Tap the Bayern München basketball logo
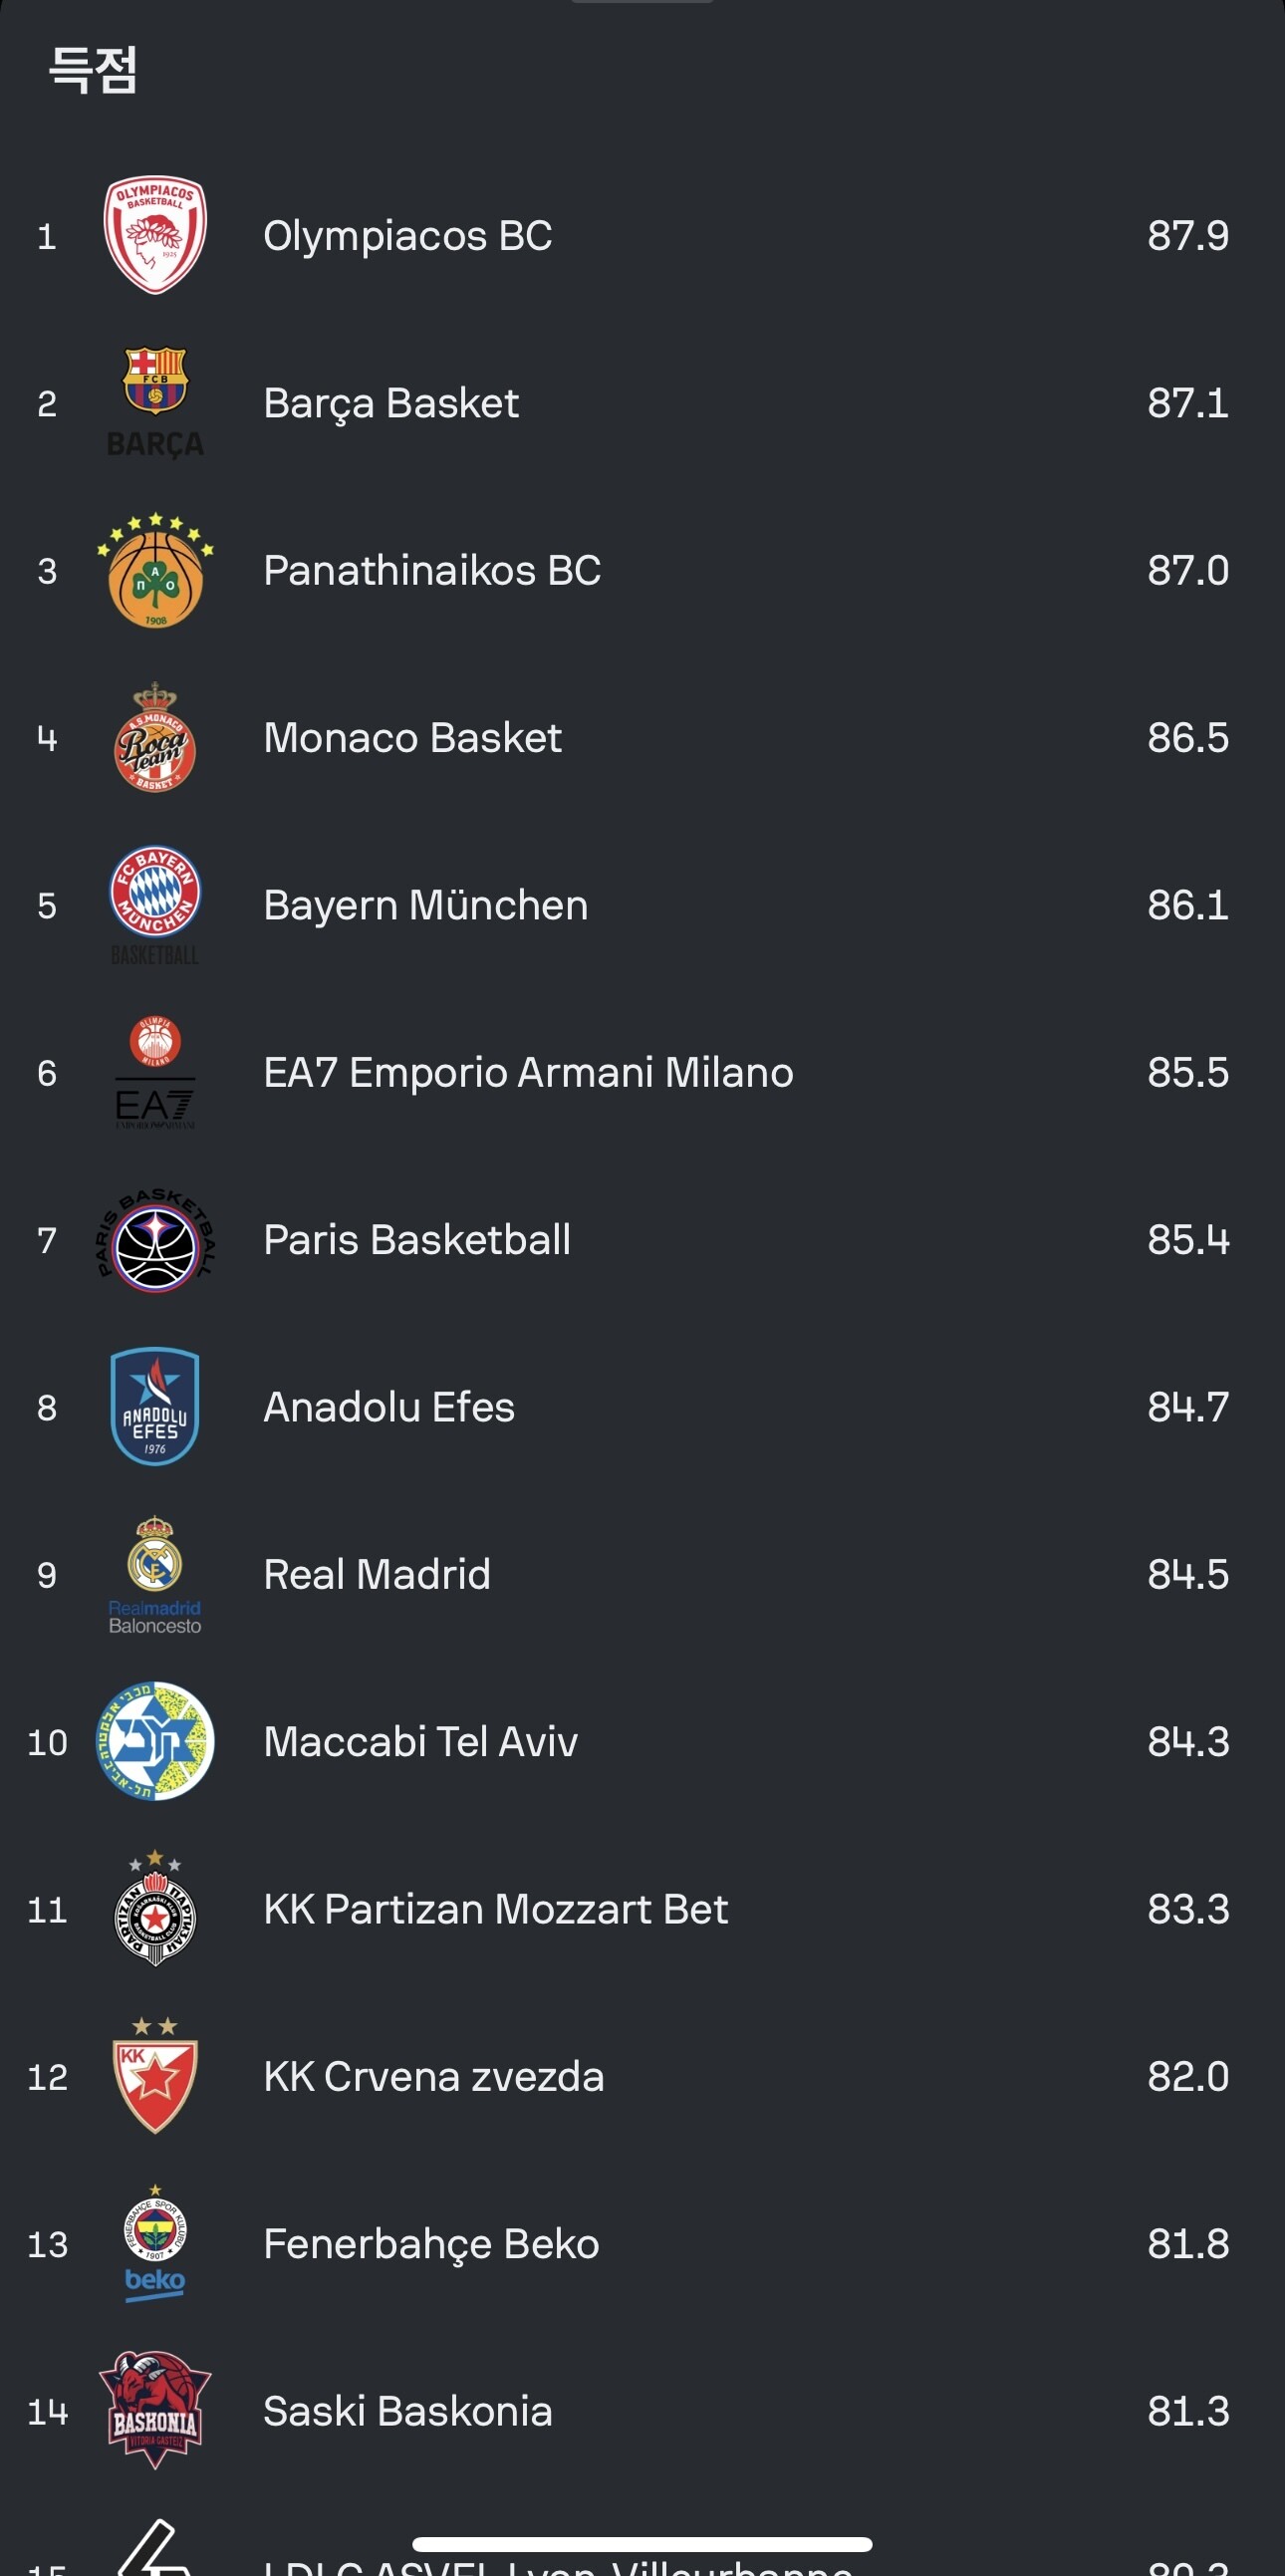 (155, 905)
